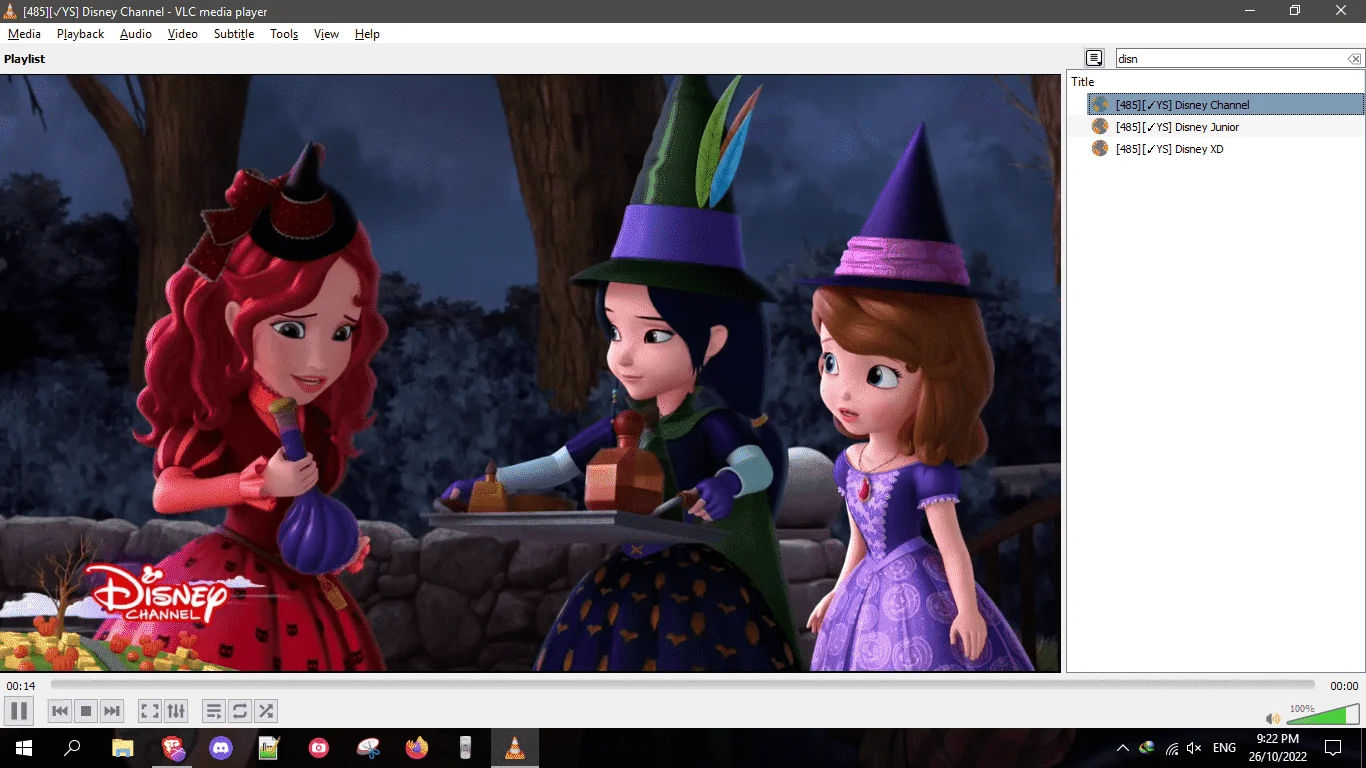1366x768 pixels.
Task: Change playlist view mode icon
Action: click(x=1094, y=59)
